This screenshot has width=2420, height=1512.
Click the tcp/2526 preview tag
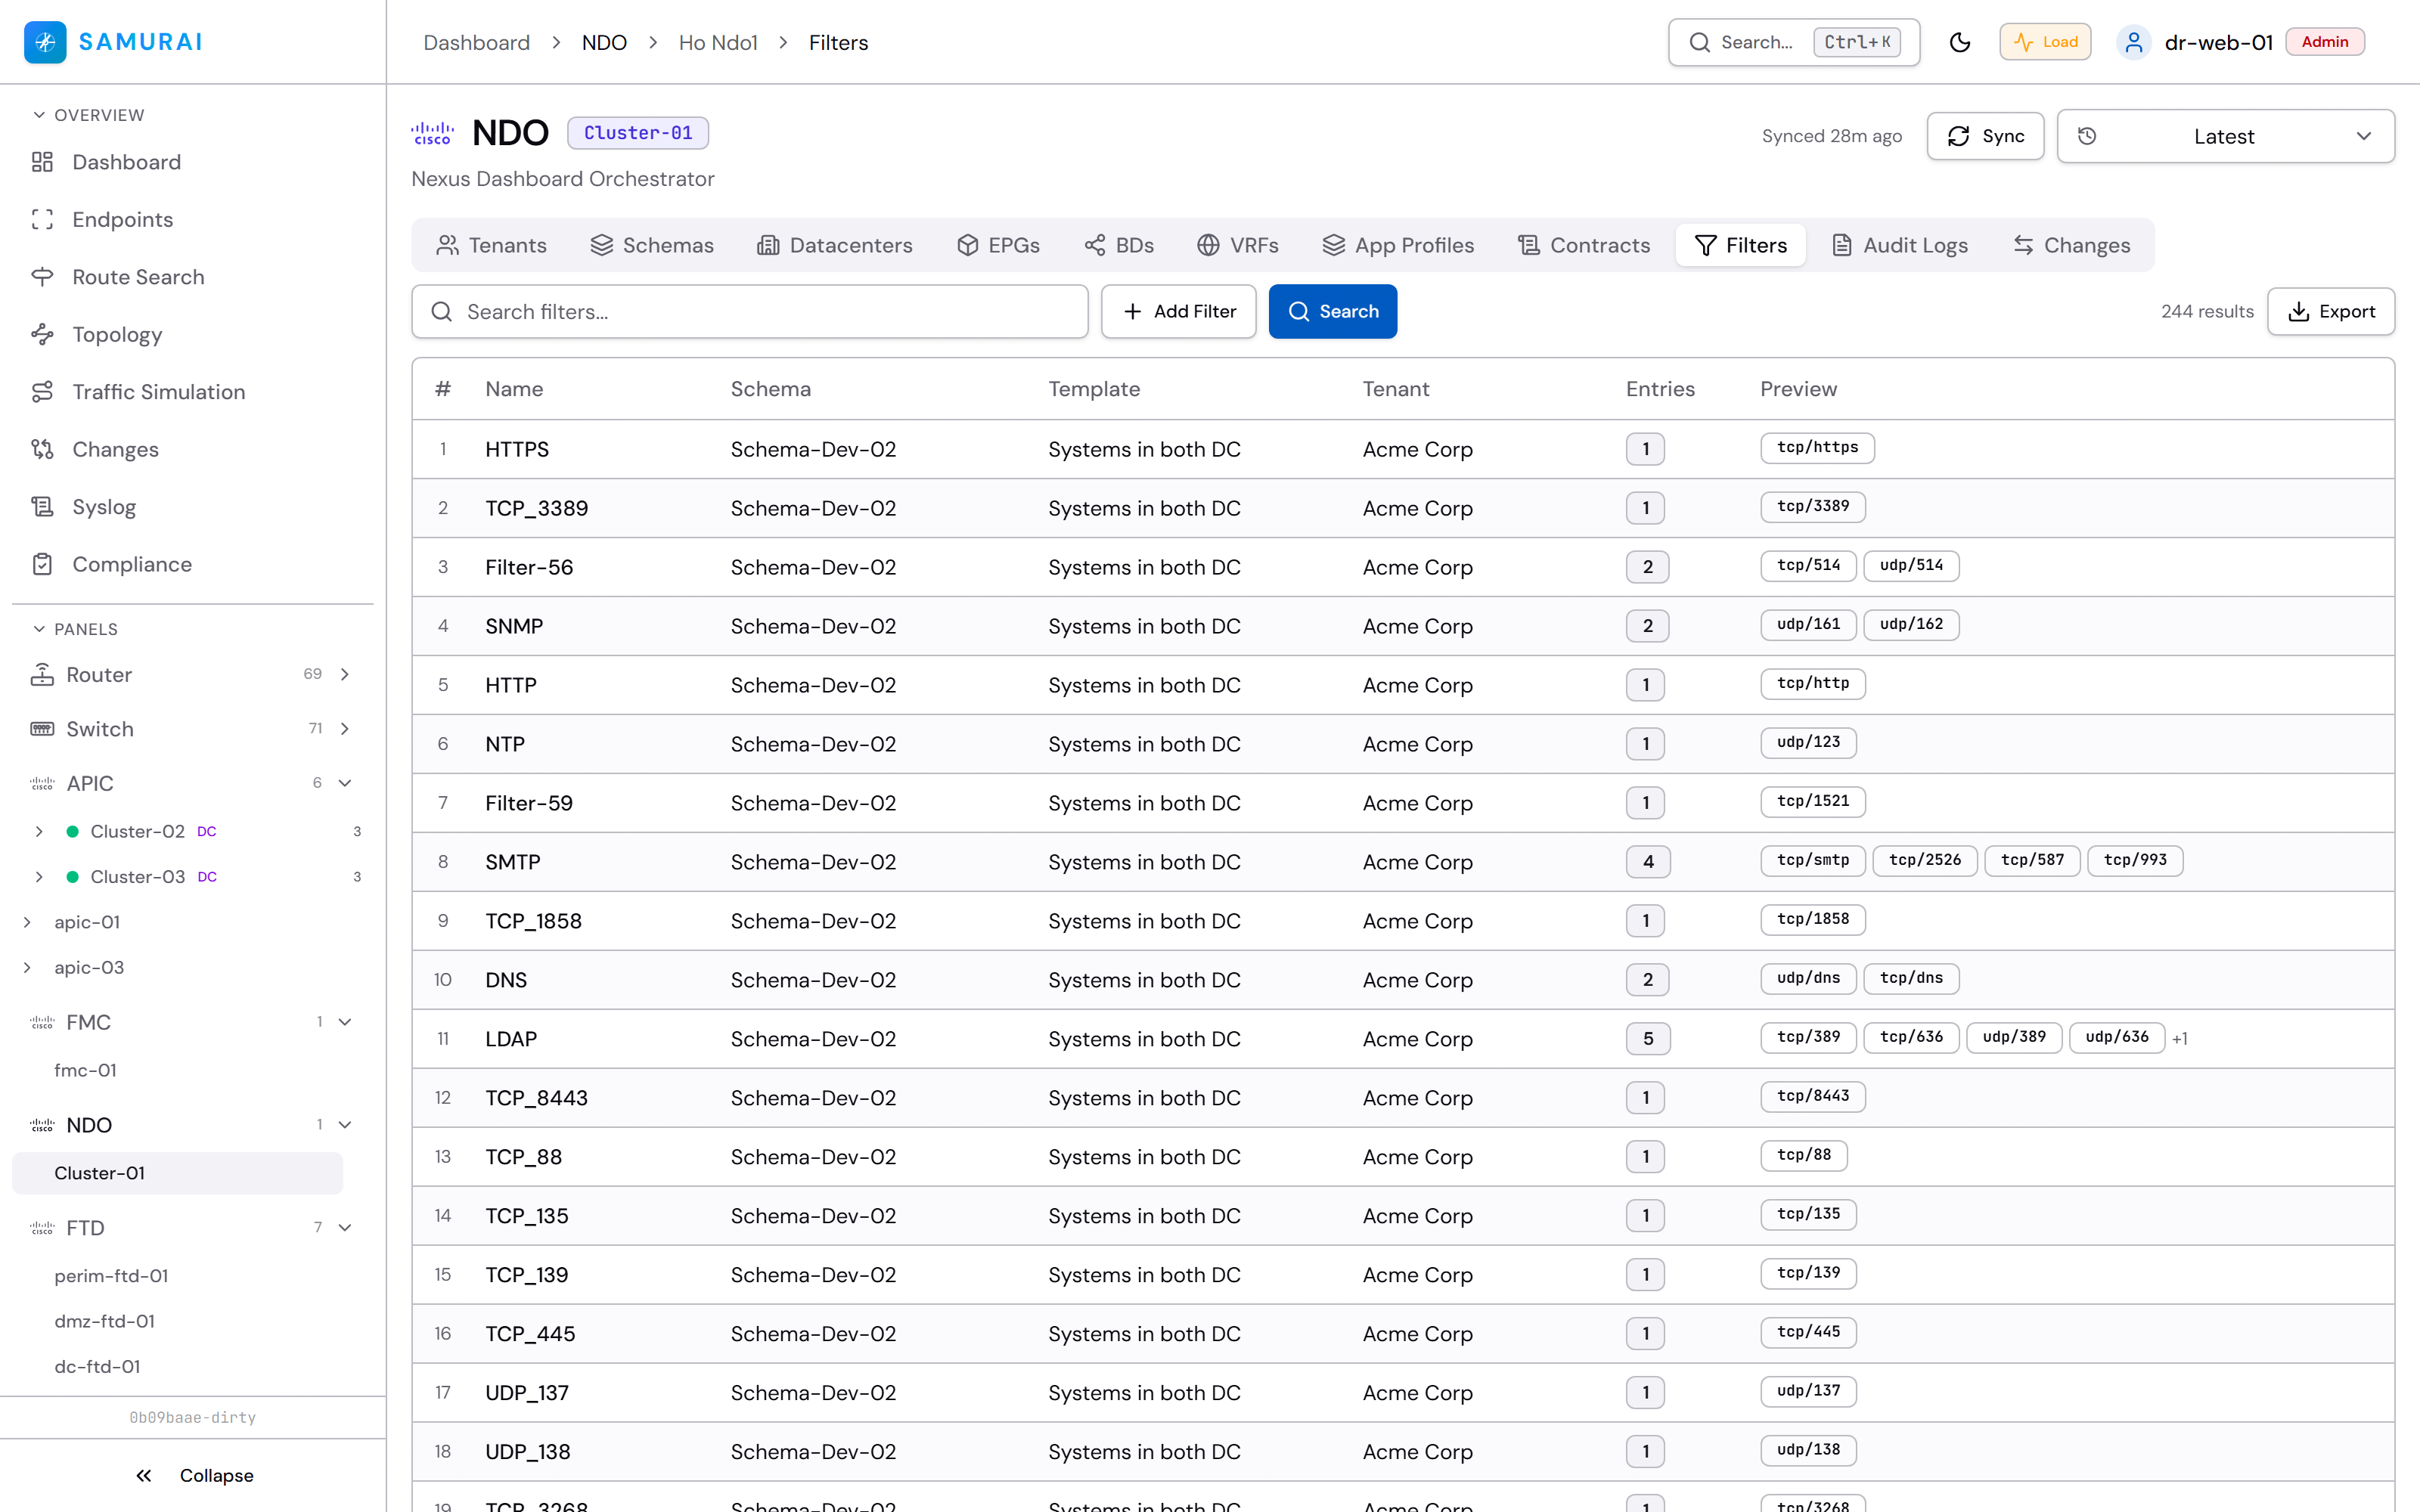coord(1925,860)
